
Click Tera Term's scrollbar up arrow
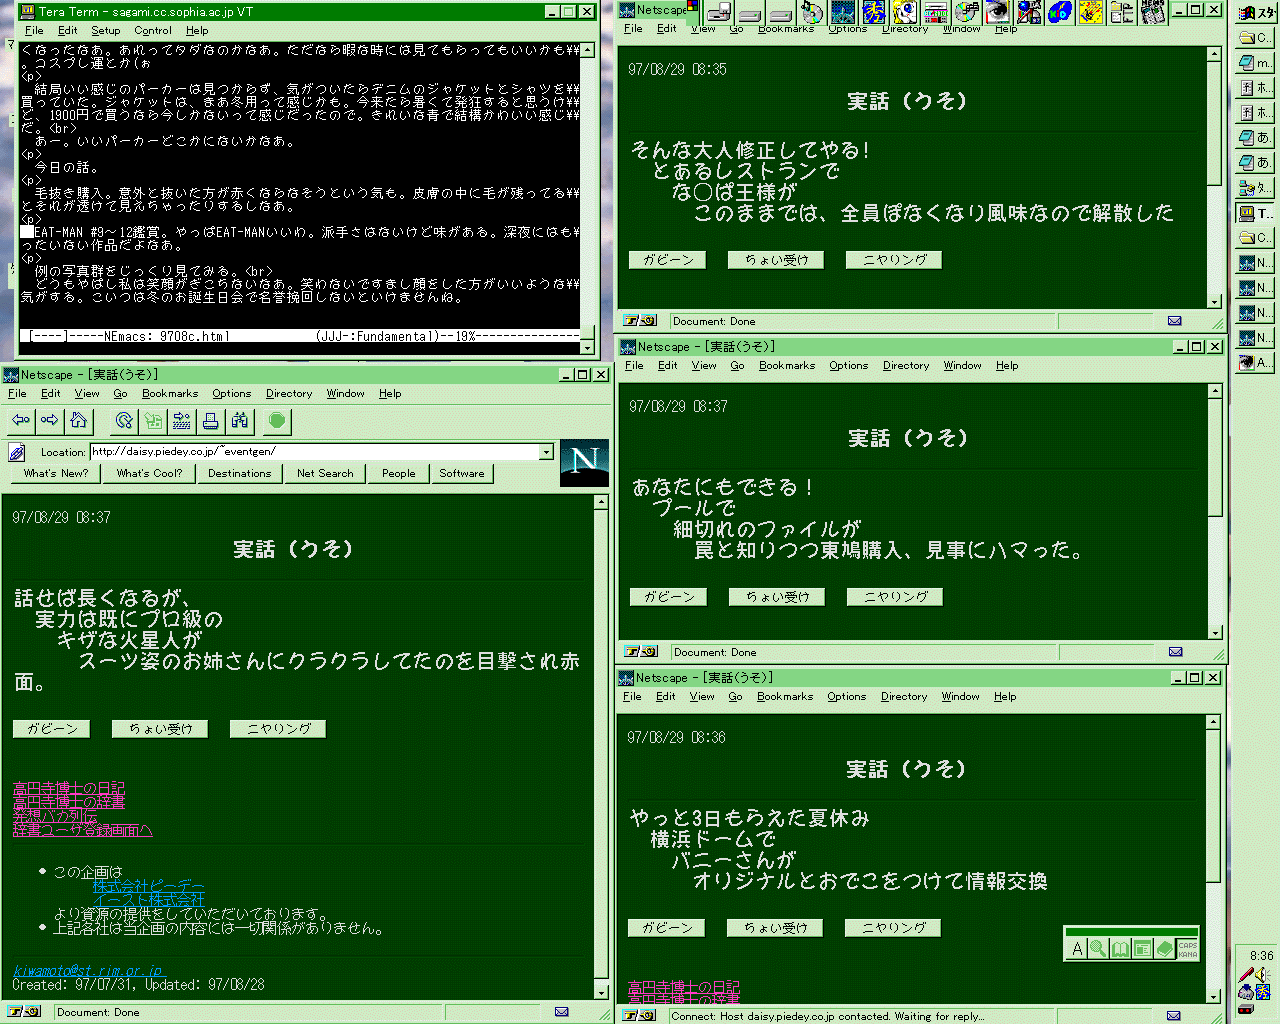point(587,50)
